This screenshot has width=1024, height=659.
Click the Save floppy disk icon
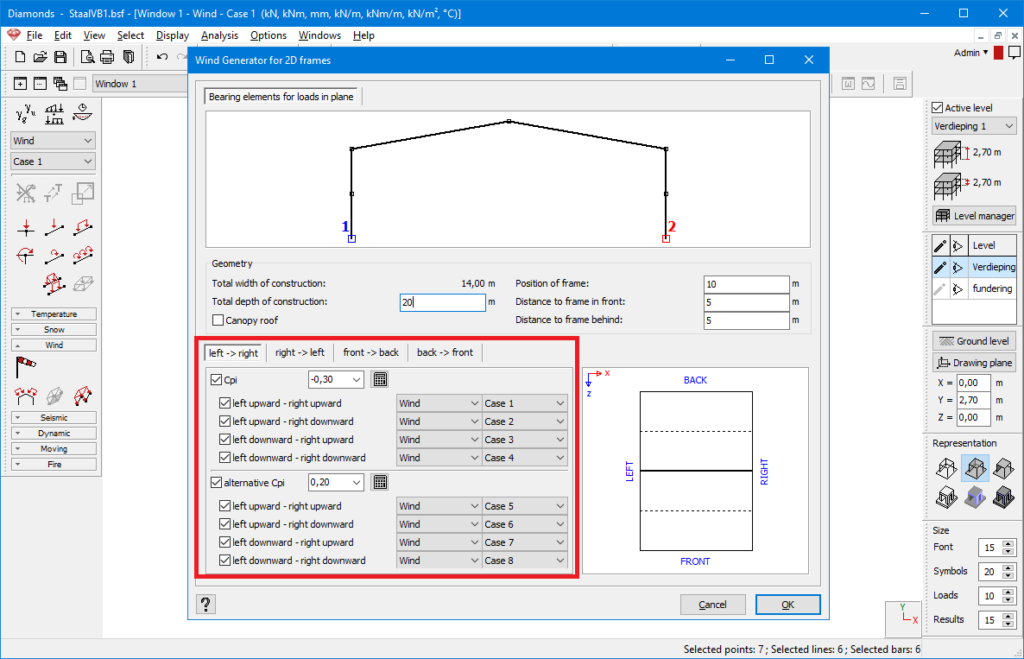pyautogui.click(x=60, y=57)
